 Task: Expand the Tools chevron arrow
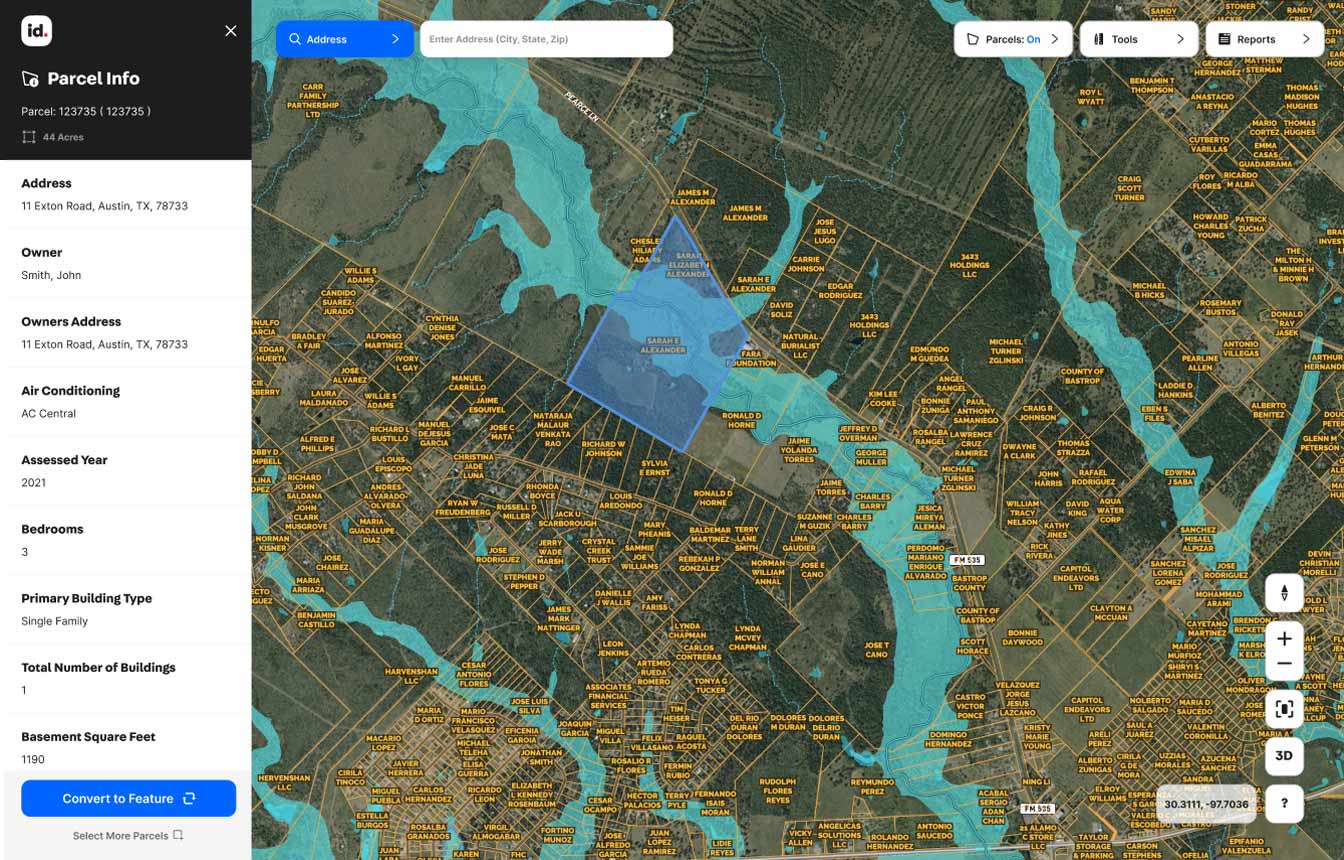(x=1180, y=39)
